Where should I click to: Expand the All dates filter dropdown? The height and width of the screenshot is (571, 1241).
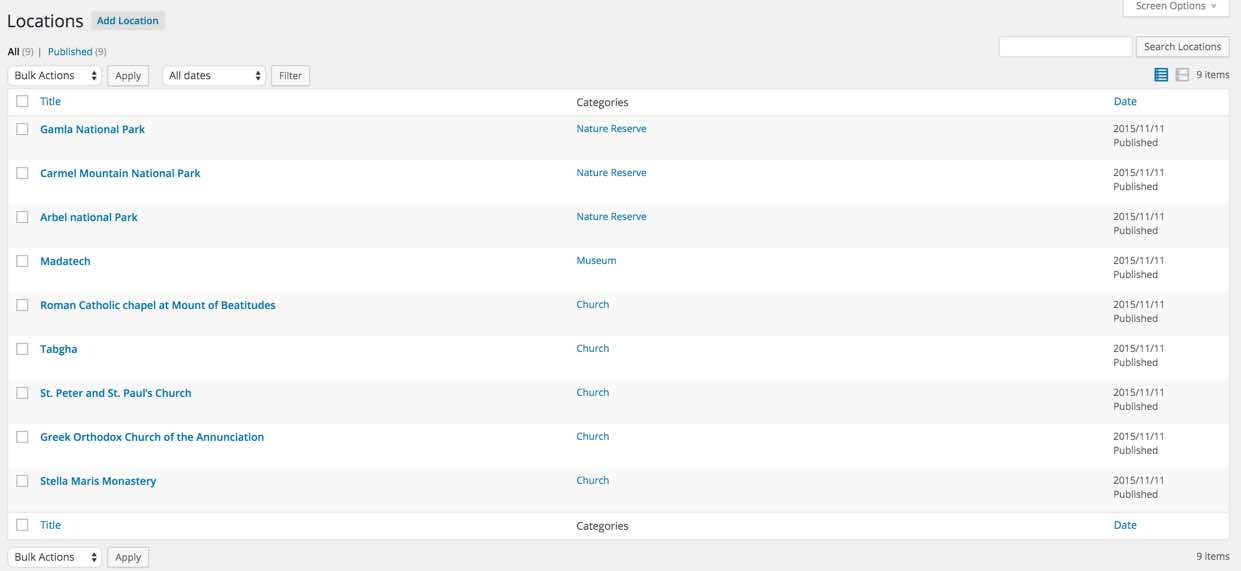point(214,76)
